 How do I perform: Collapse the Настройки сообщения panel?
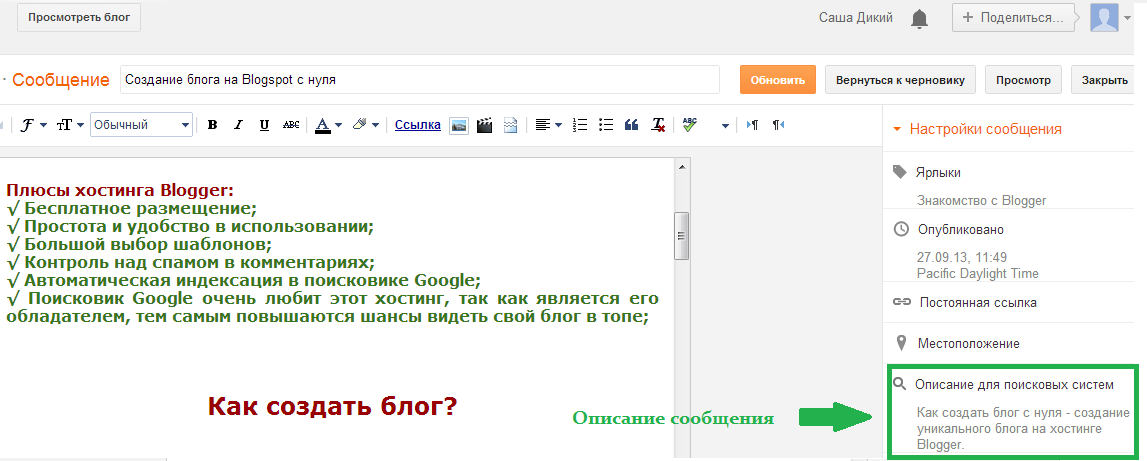[x=978, y=130]
